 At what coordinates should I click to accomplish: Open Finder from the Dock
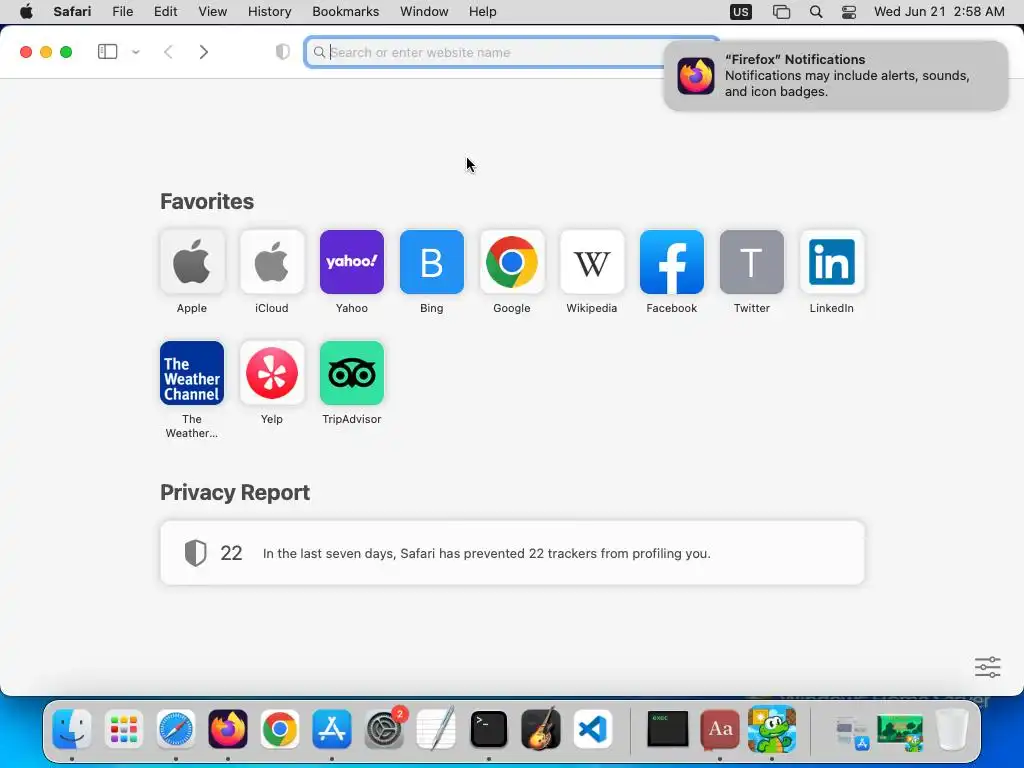(x=72, y=729)
